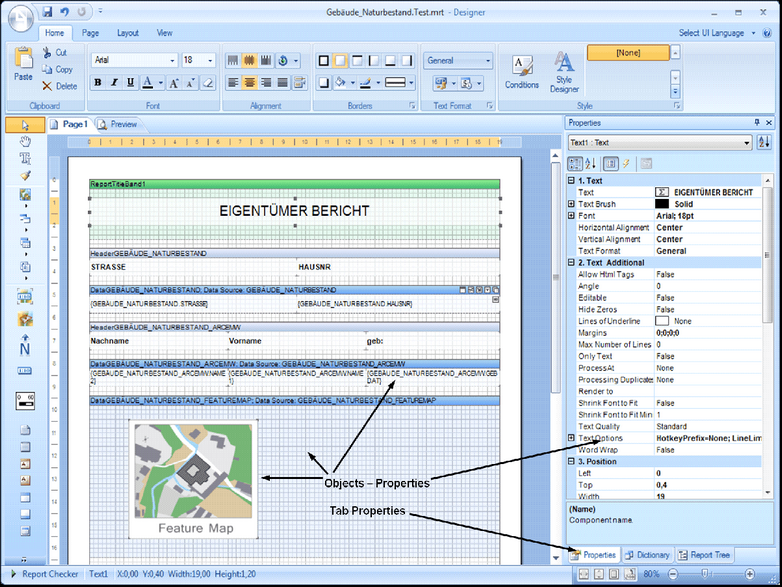Enable center horizontal alignment
The height and width of the screenshot is (587, 782).
[249, 83]
